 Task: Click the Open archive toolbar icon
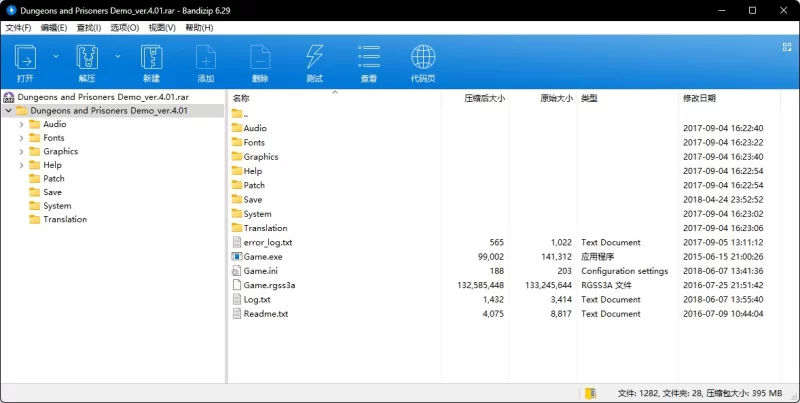[25, 57]
